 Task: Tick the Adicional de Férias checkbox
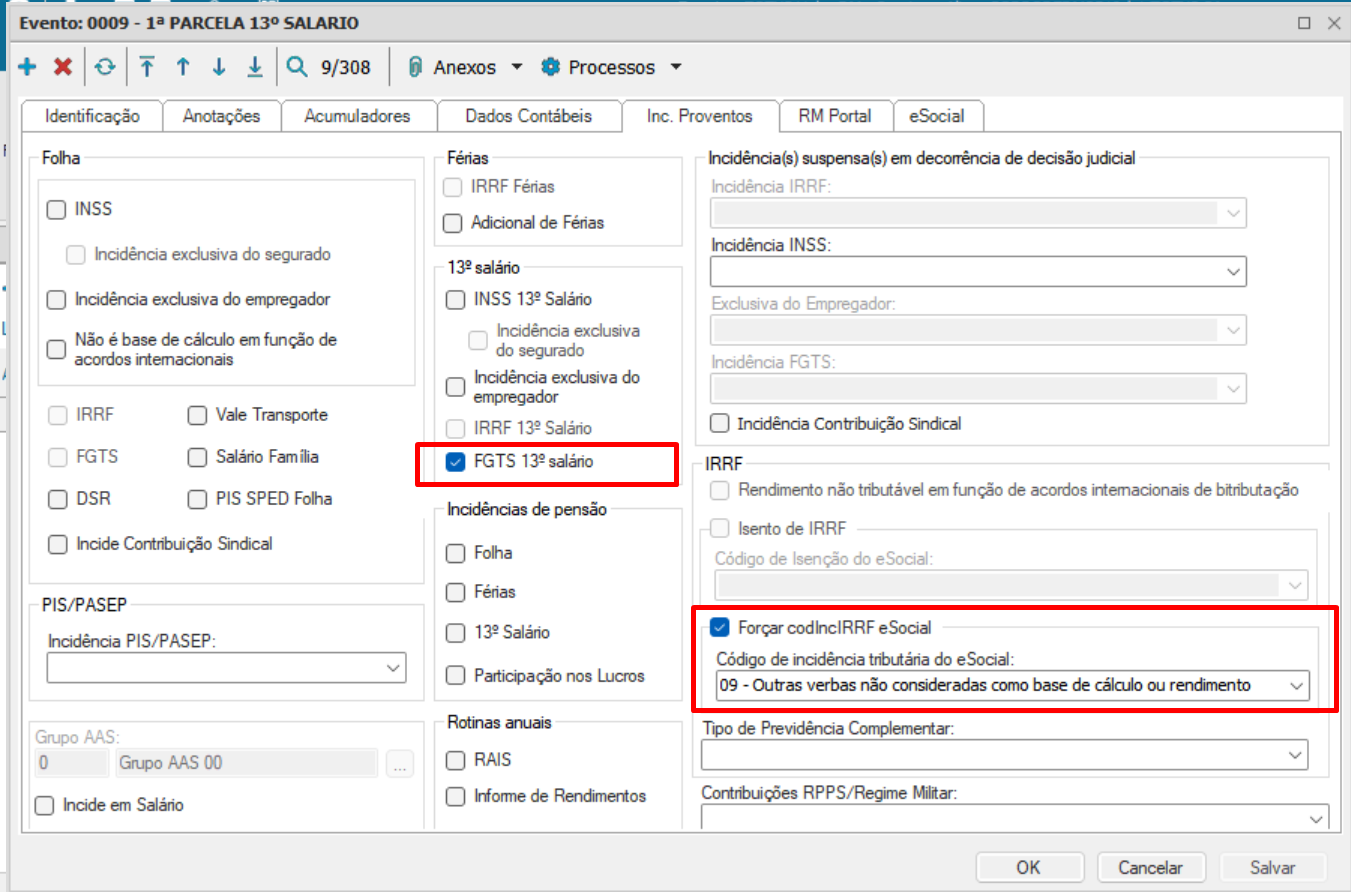coord(454,223)
